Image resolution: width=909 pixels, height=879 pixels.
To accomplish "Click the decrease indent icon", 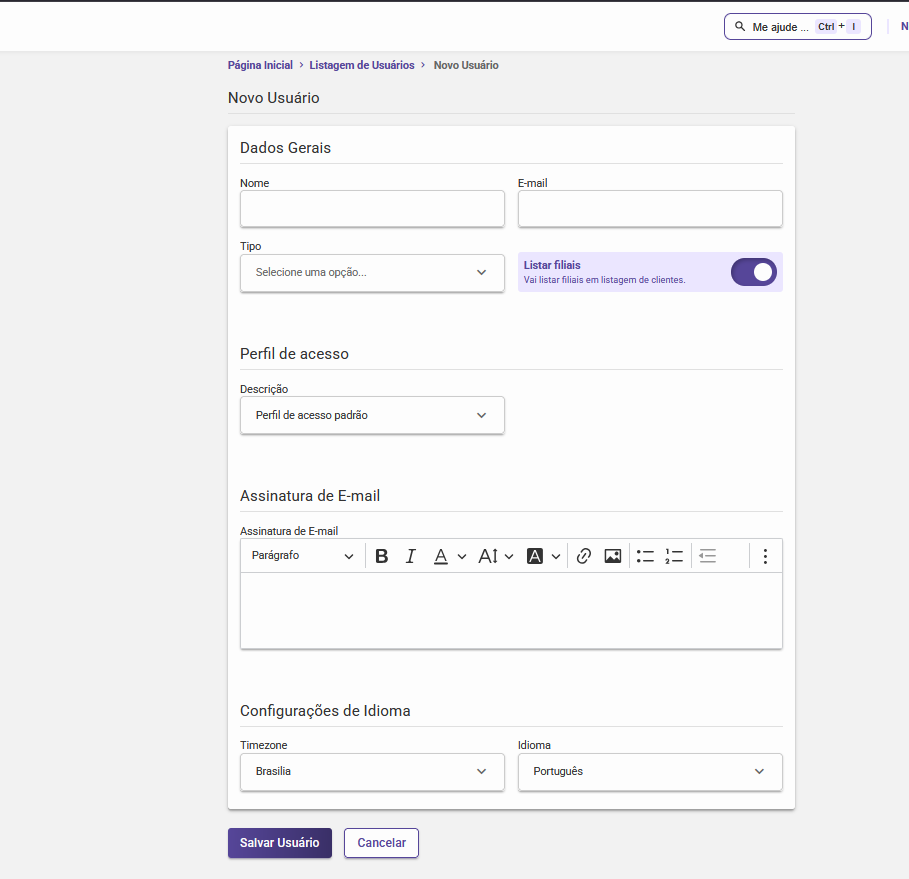I will click(x=708, y=557).
